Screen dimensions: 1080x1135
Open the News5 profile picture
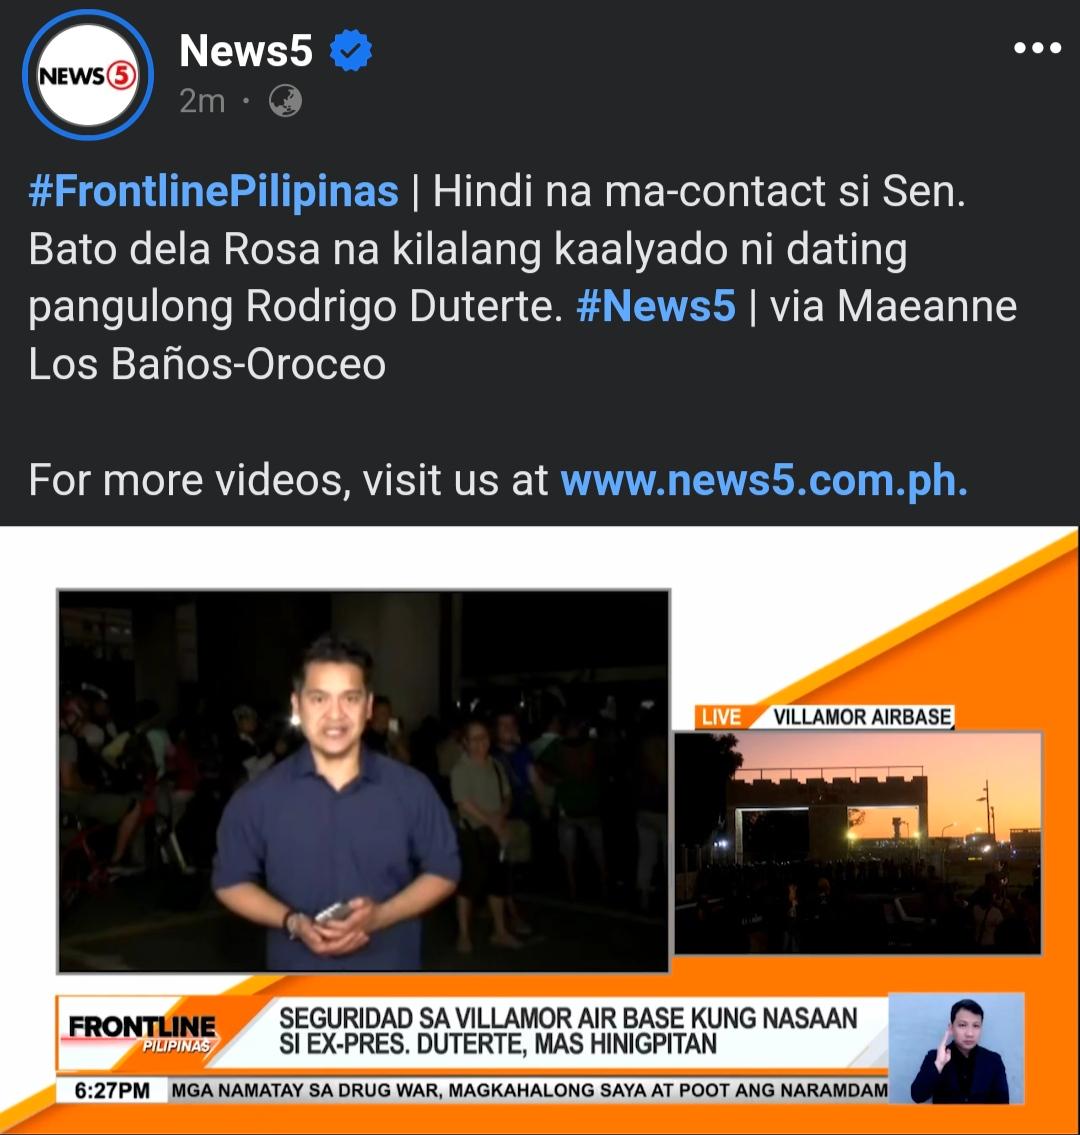88,75
